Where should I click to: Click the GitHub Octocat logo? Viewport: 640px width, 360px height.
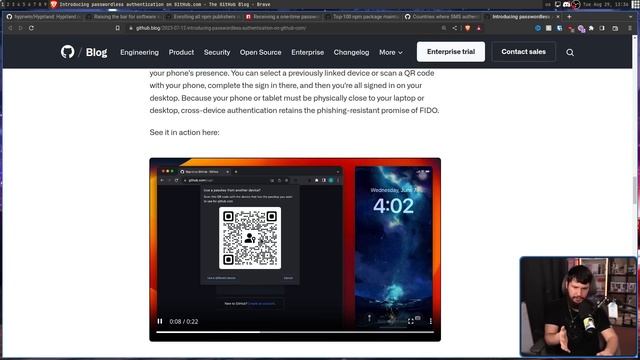[x=68, y=52]
